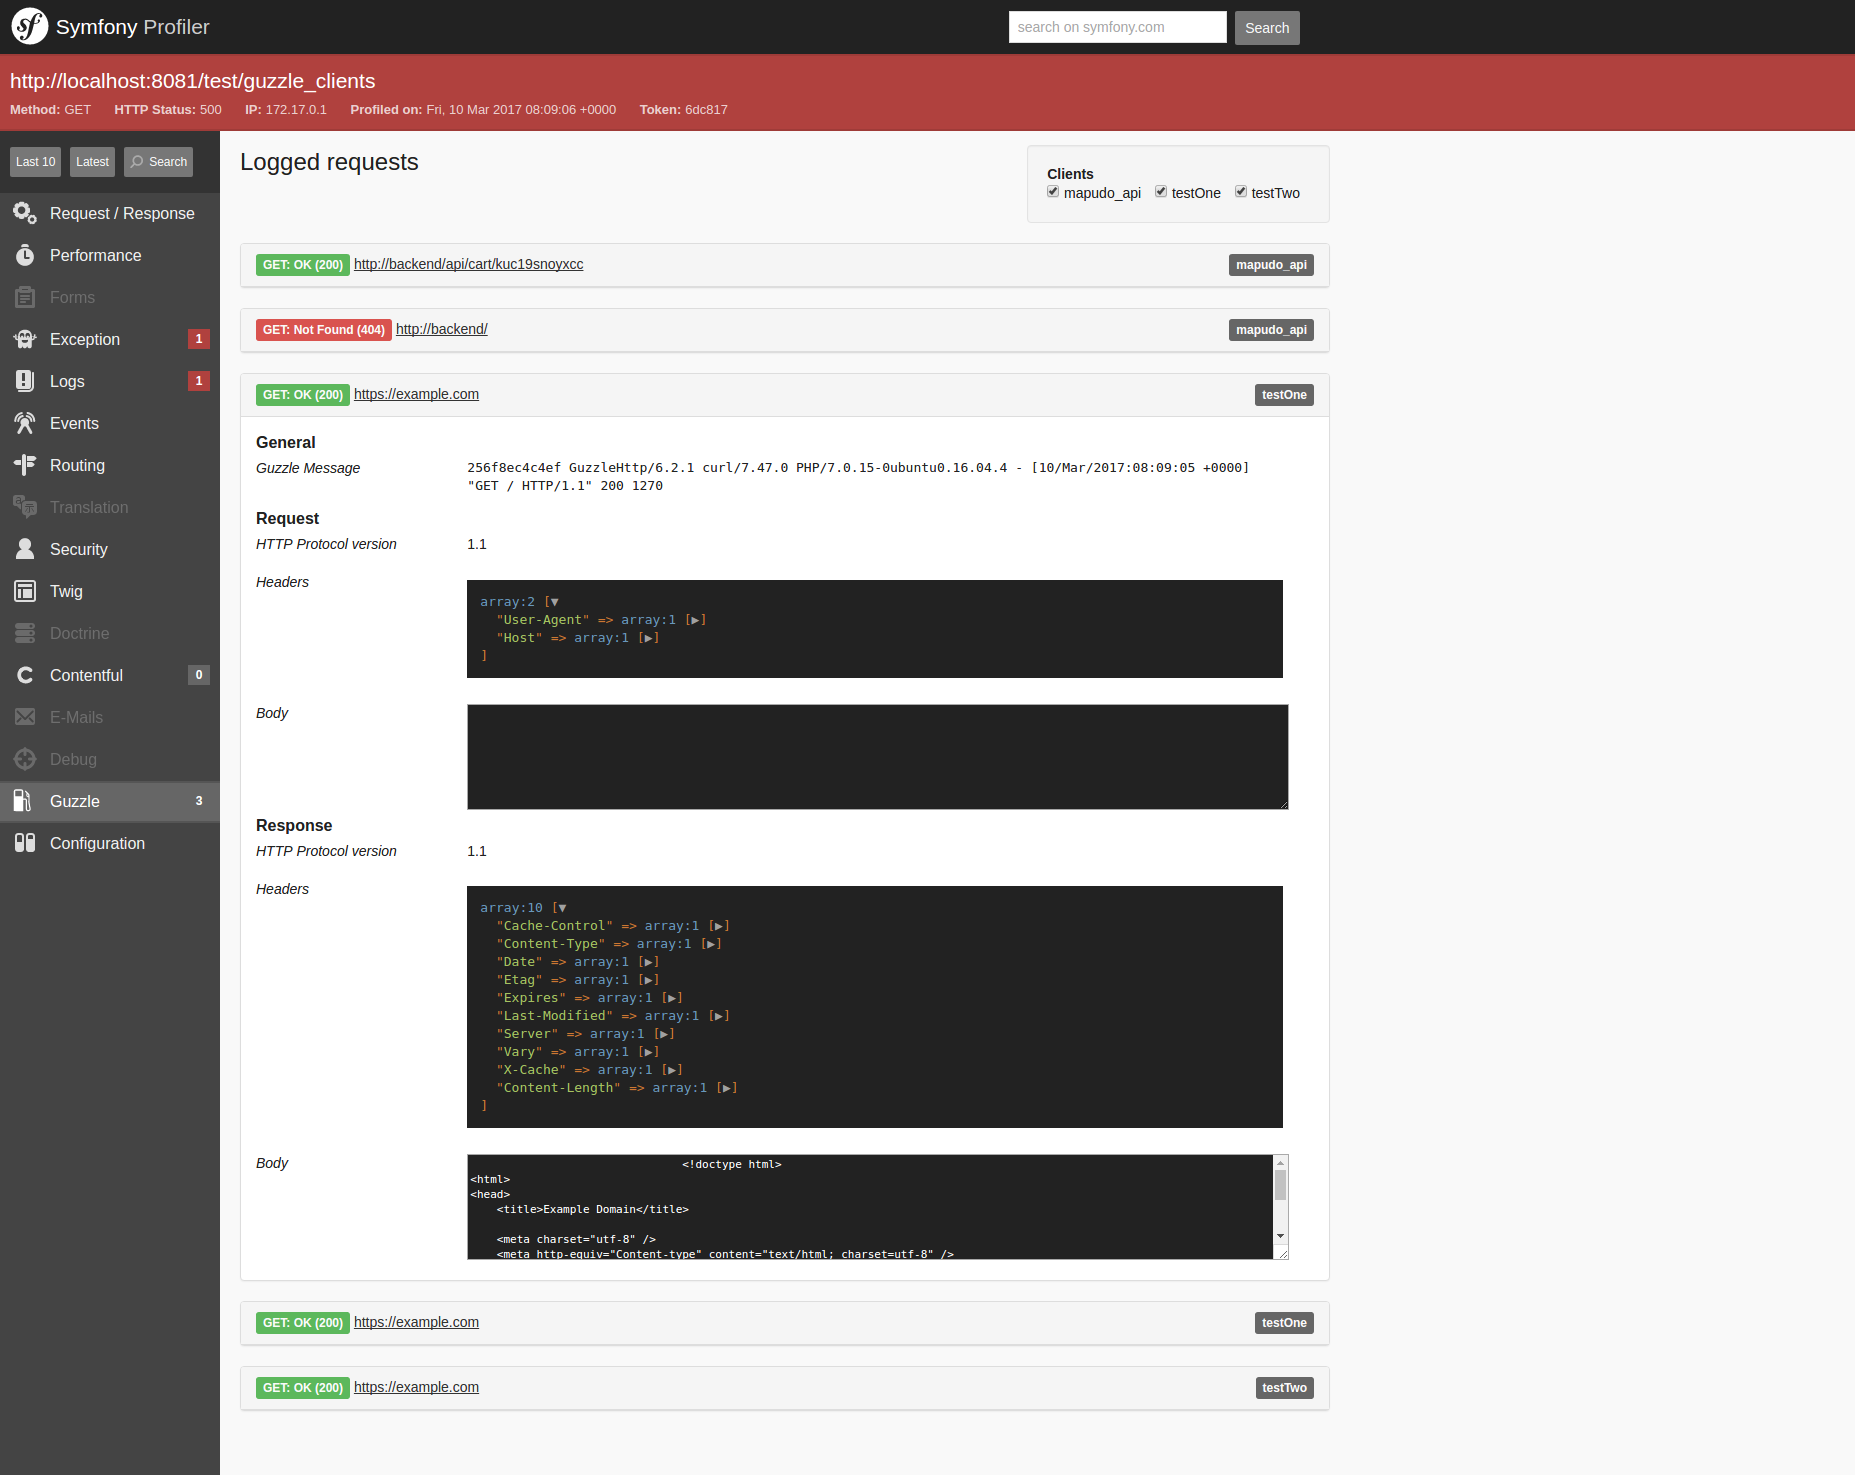Collapse the request headers array:2
Viewport: 1855px width, 1475px height.
click(554, 602)
